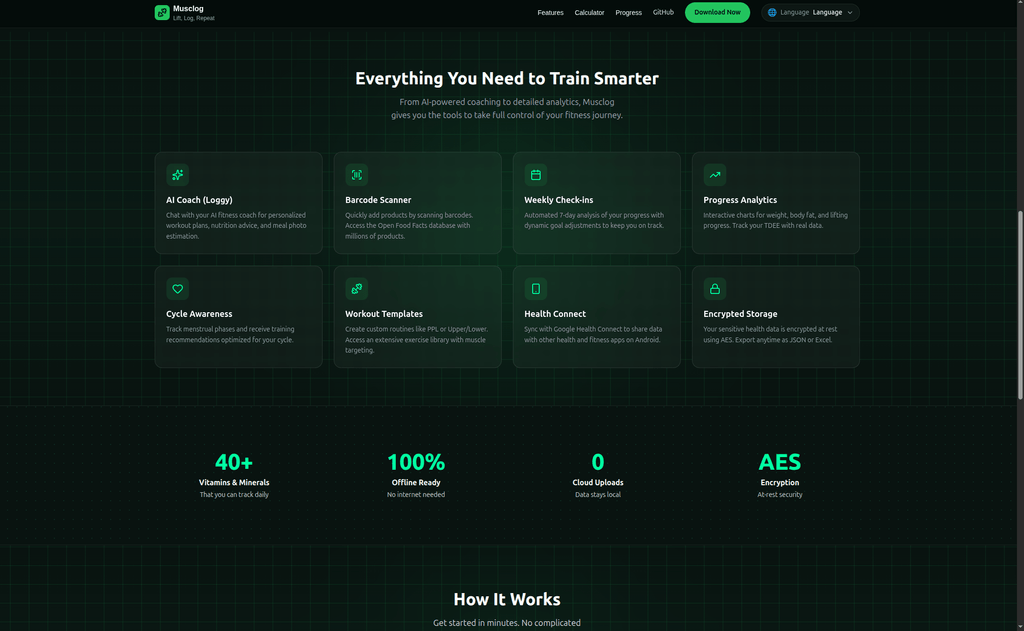Click the Download Now button
Image resolution: width=1024 pixels, height=631 pixels.
point(717,12)
